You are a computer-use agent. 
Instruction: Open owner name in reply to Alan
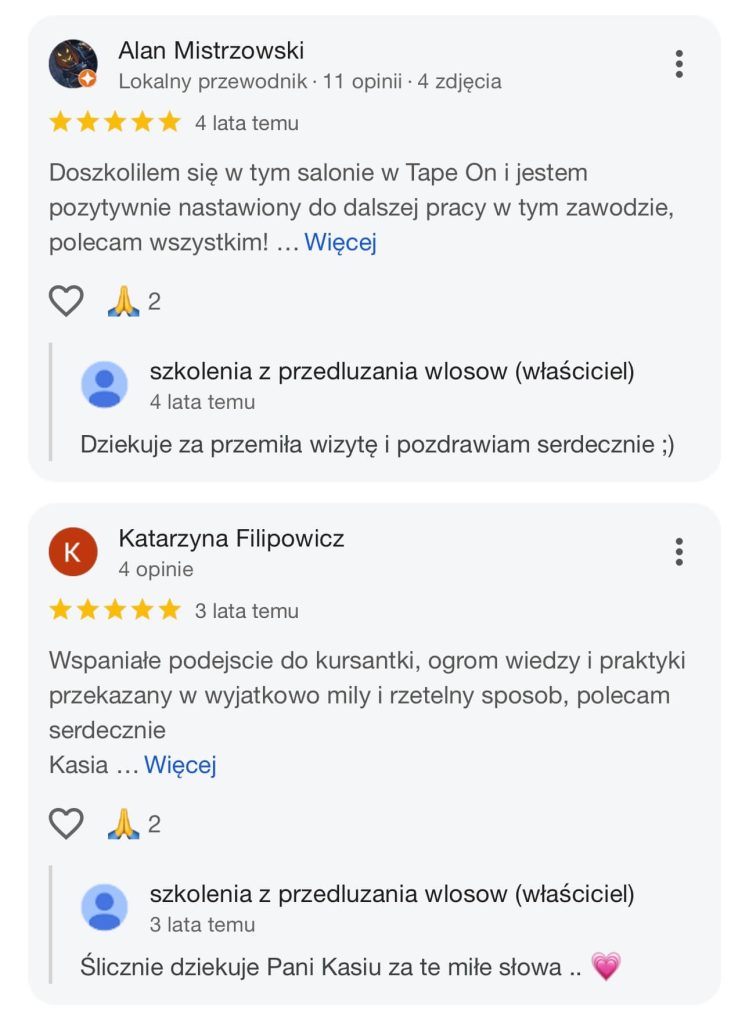[x=391, y=372]
